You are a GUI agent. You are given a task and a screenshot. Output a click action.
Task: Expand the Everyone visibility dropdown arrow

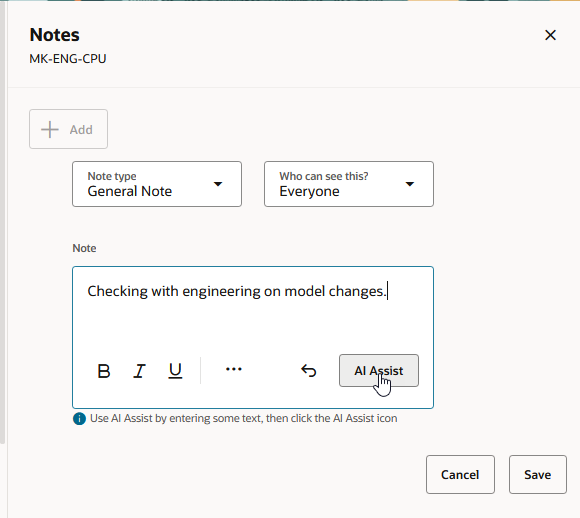[x=410, y=184]
